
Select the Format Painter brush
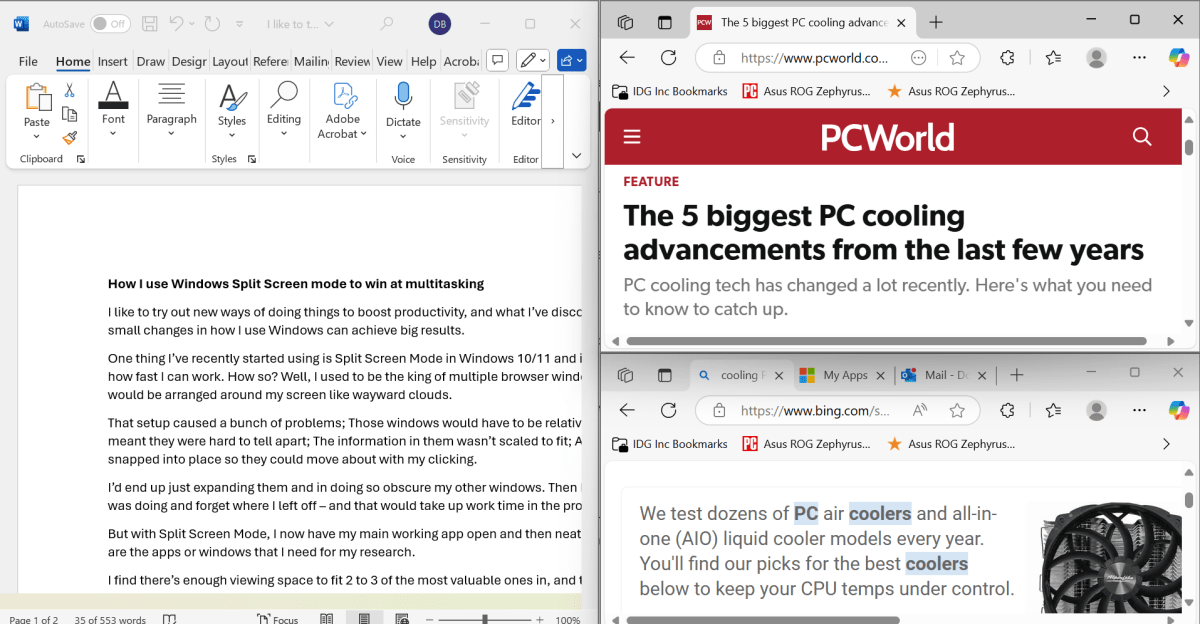[69, 138]
